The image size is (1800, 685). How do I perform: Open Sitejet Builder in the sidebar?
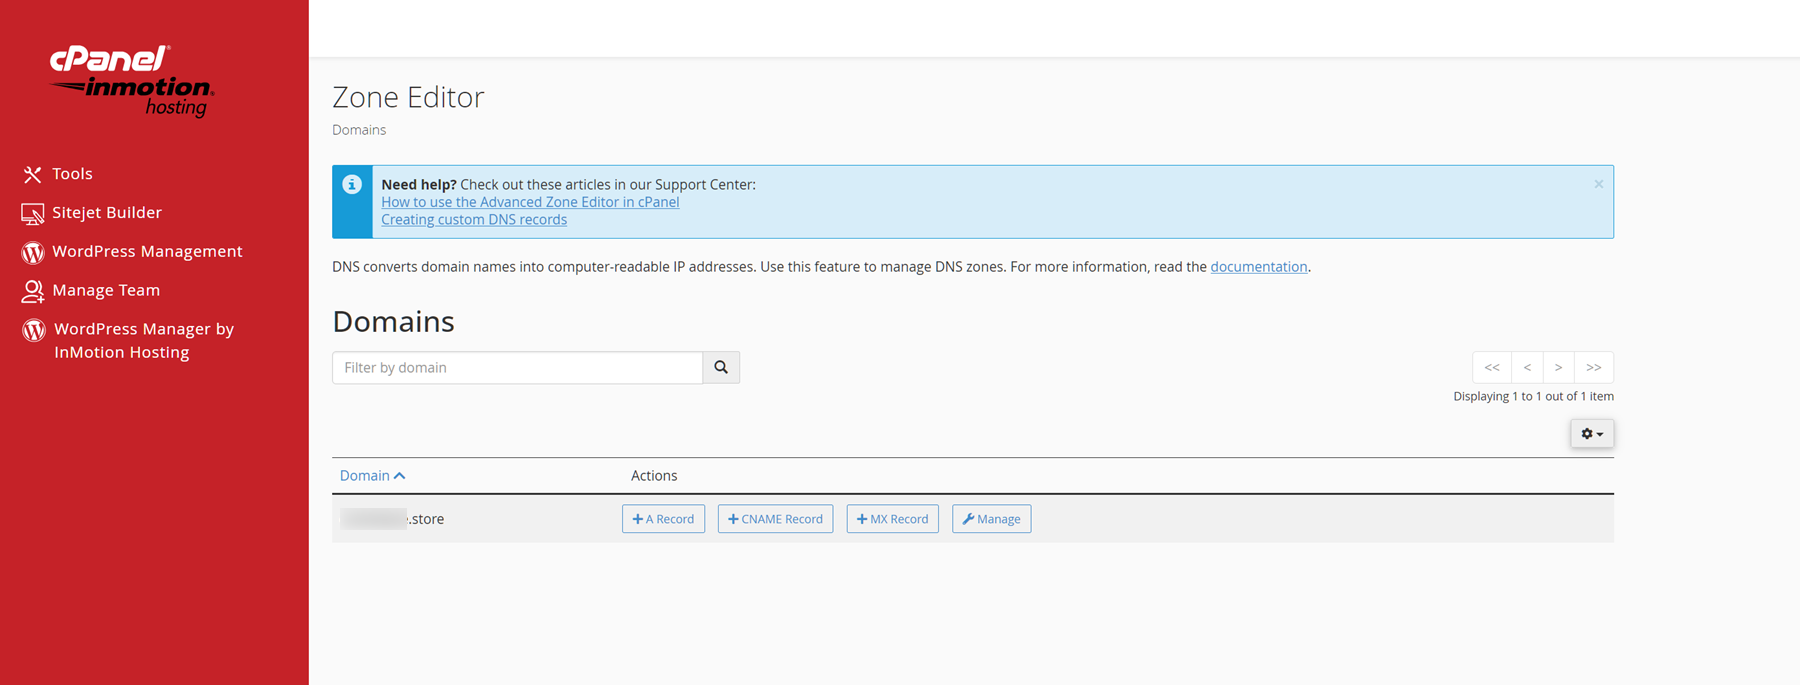[x=106, y=213]
